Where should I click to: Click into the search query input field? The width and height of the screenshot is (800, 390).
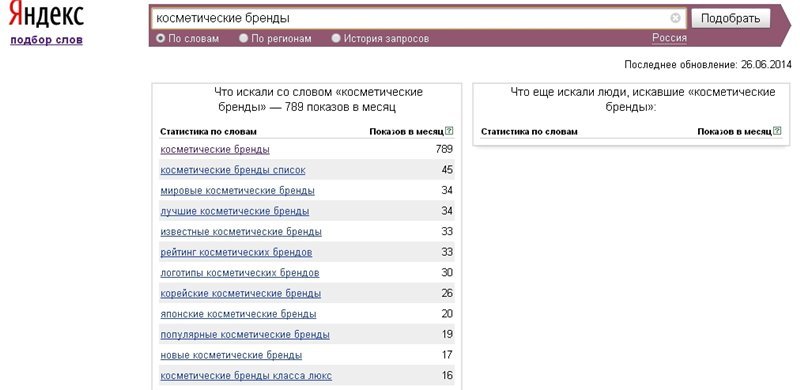point(411,18)
